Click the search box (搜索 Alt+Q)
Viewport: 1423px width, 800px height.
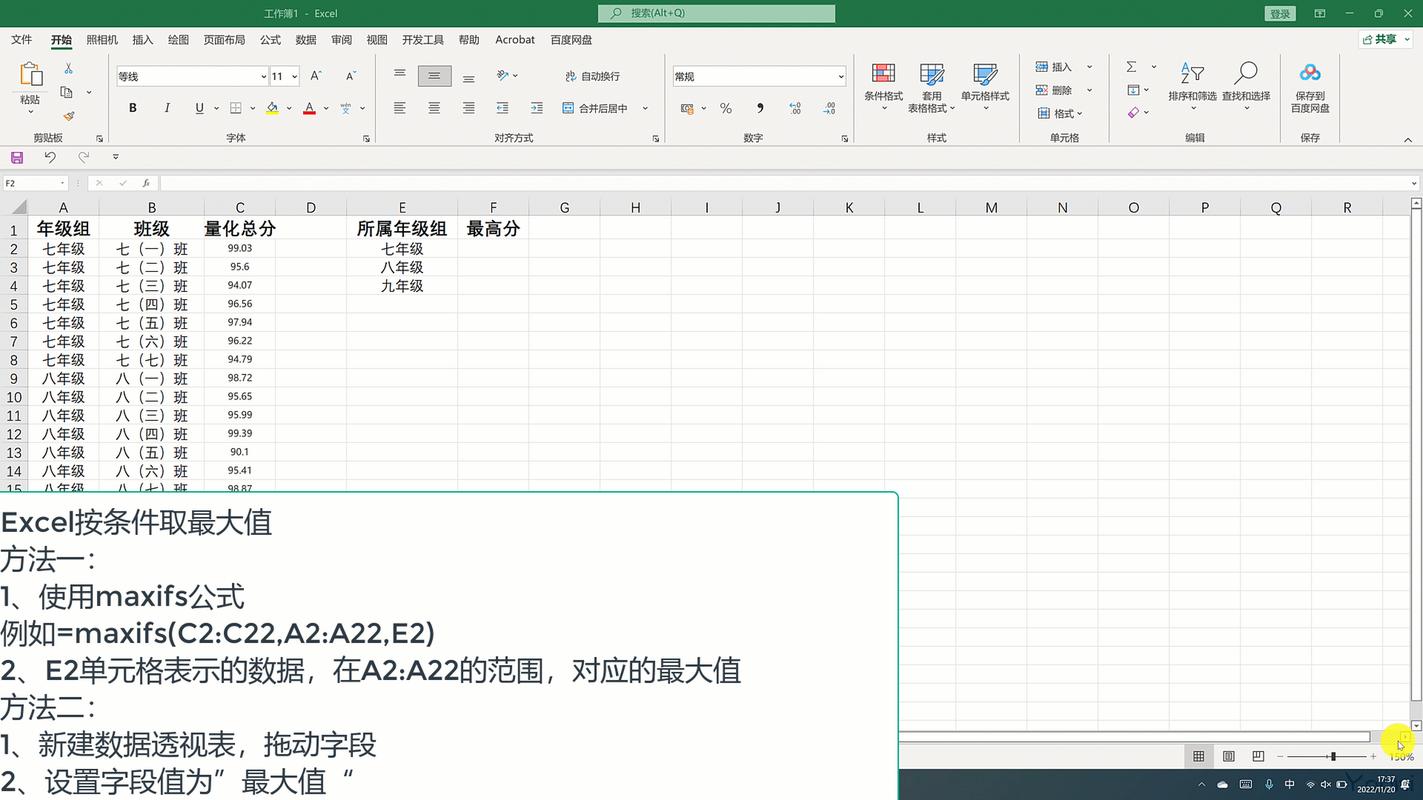(716, 13)
